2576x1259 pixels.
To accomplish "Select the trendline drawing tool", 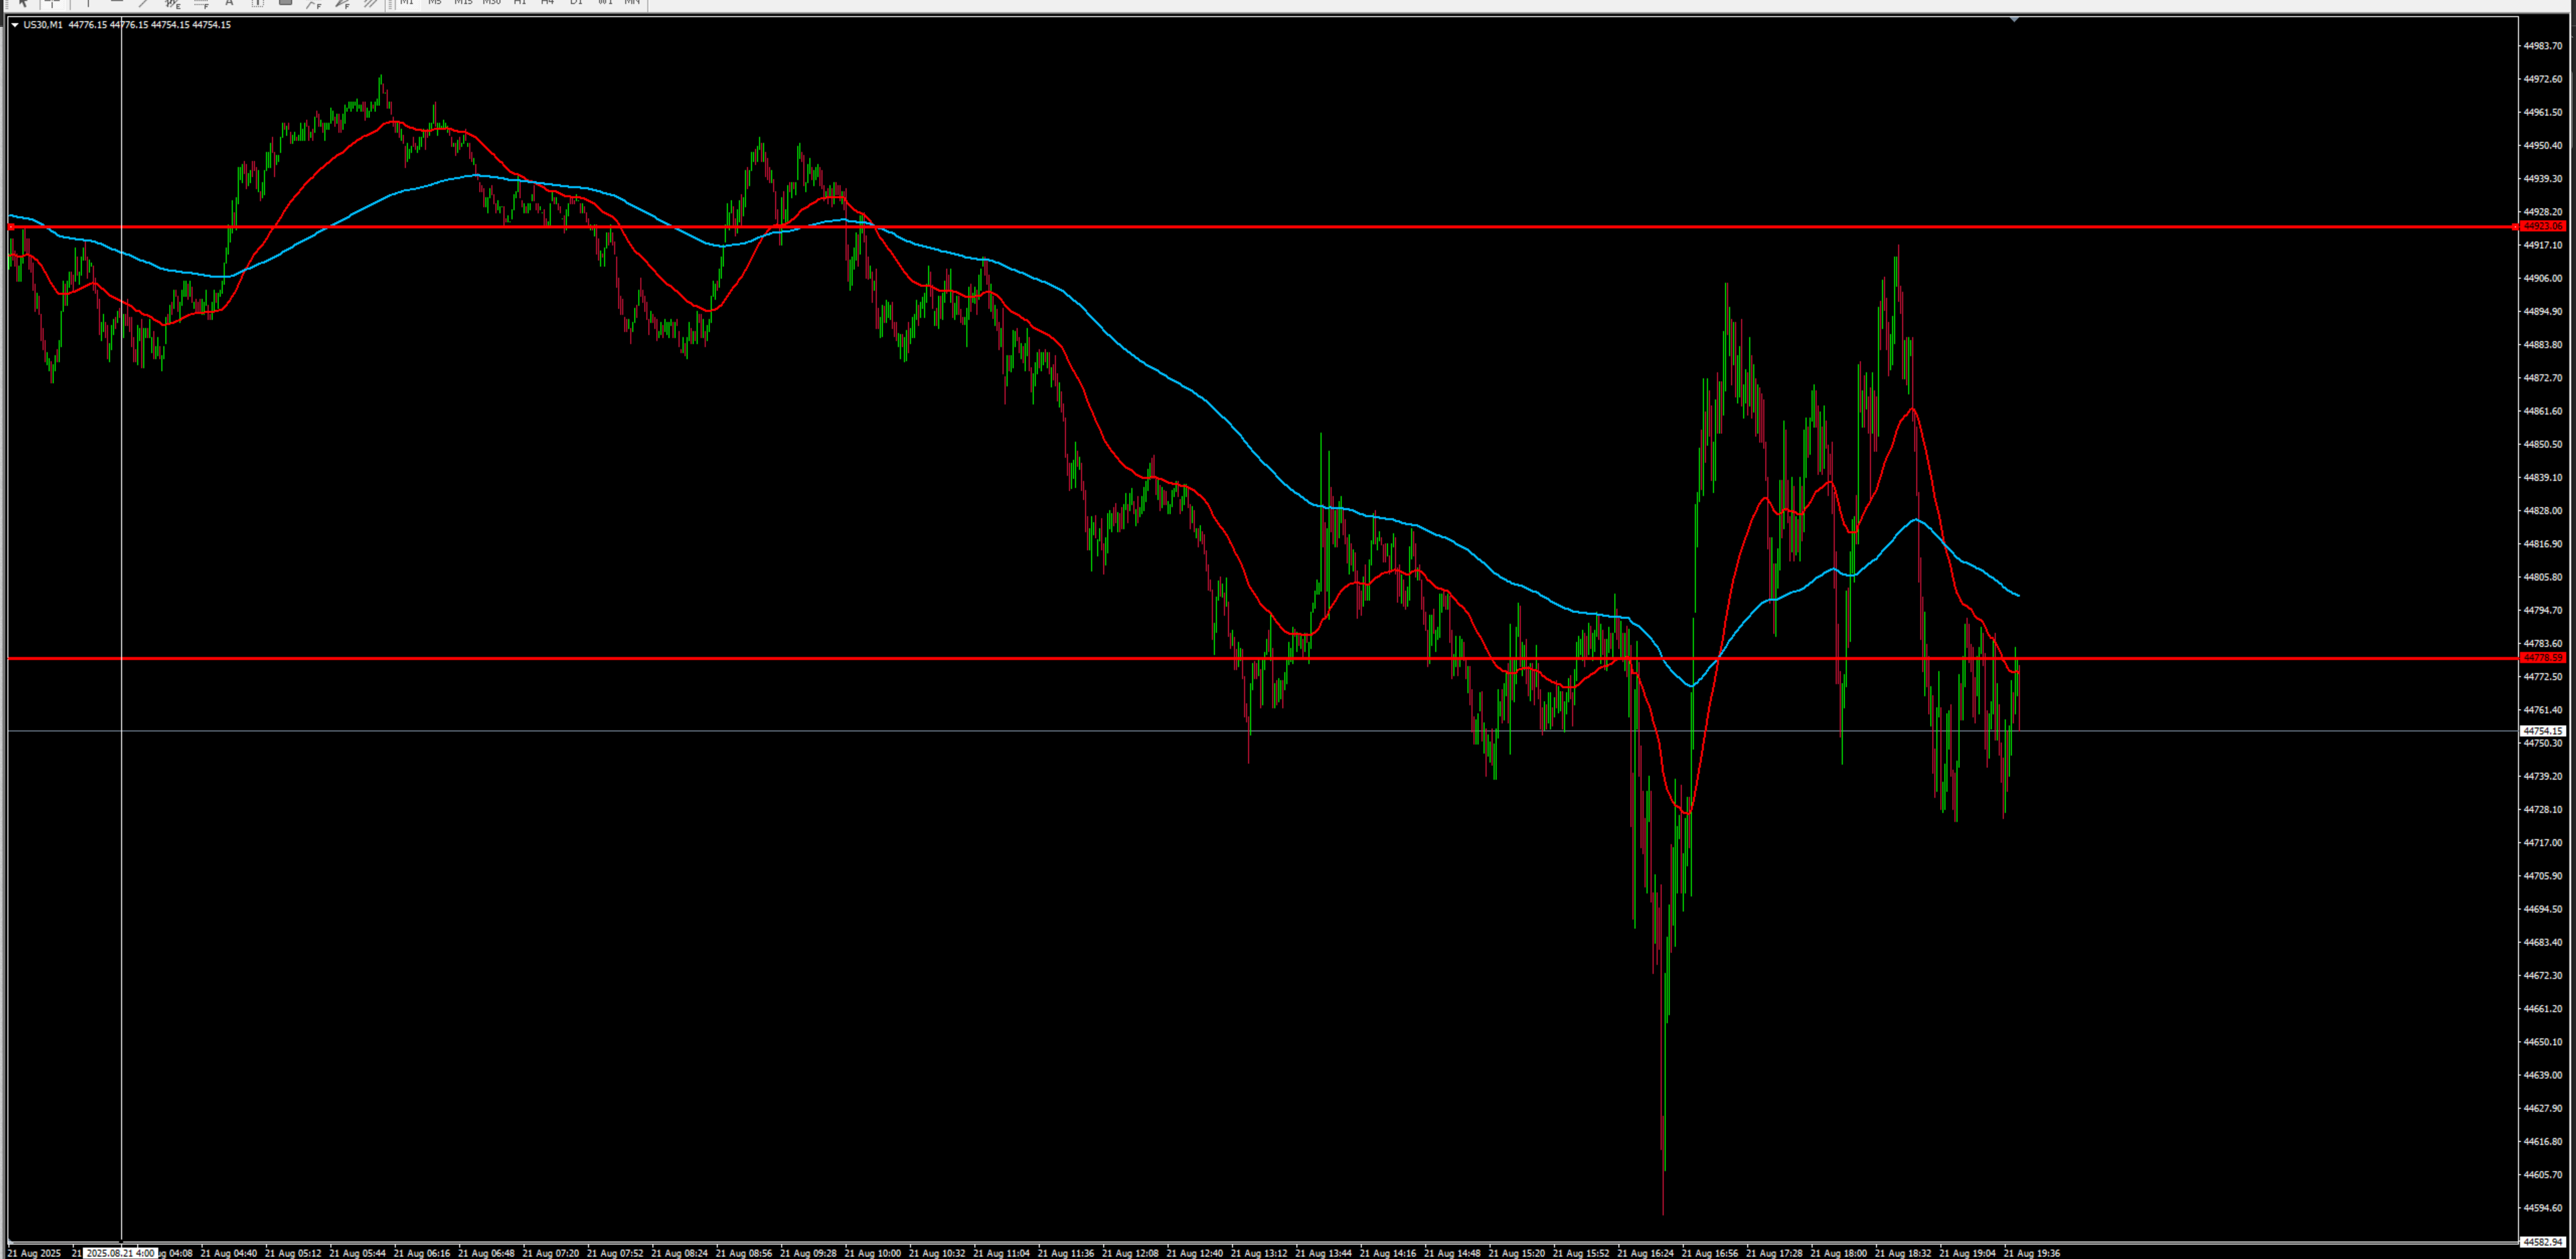I will click(x=144, y=3).
